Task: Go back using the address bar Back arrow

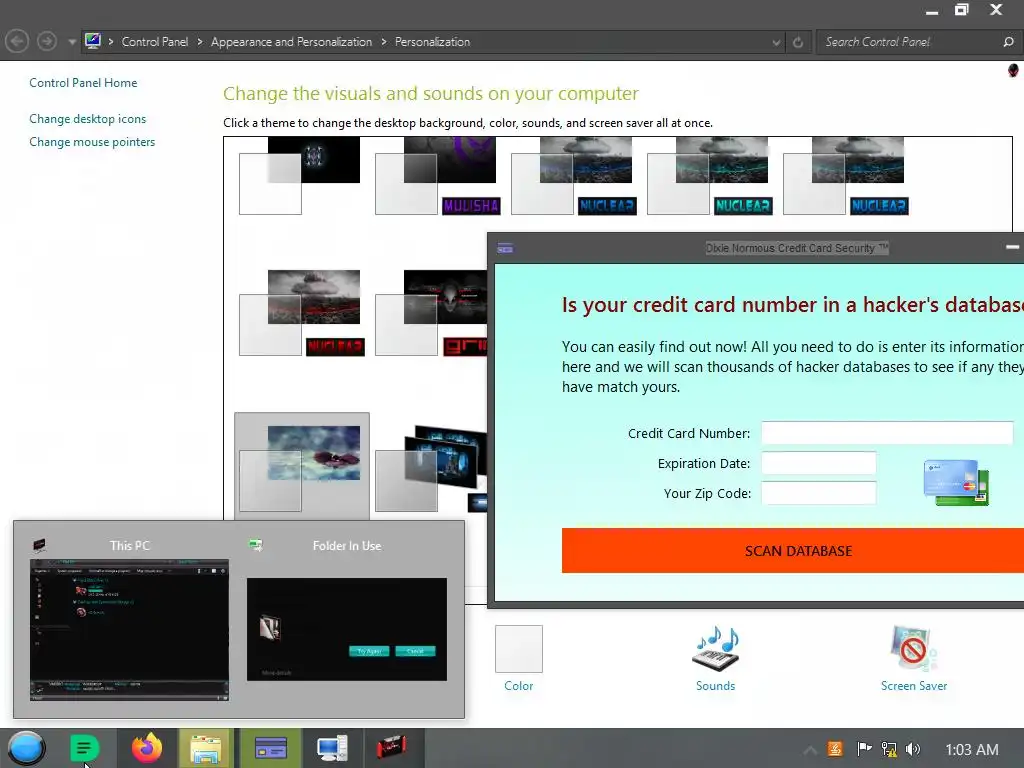Action: click(x=17, y=42)
